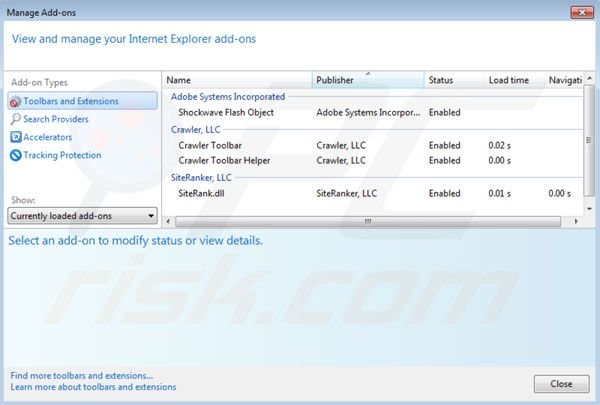Open Find more toolbars and extensions link
The height and width of the screenshot is (405, 600).
82,376
